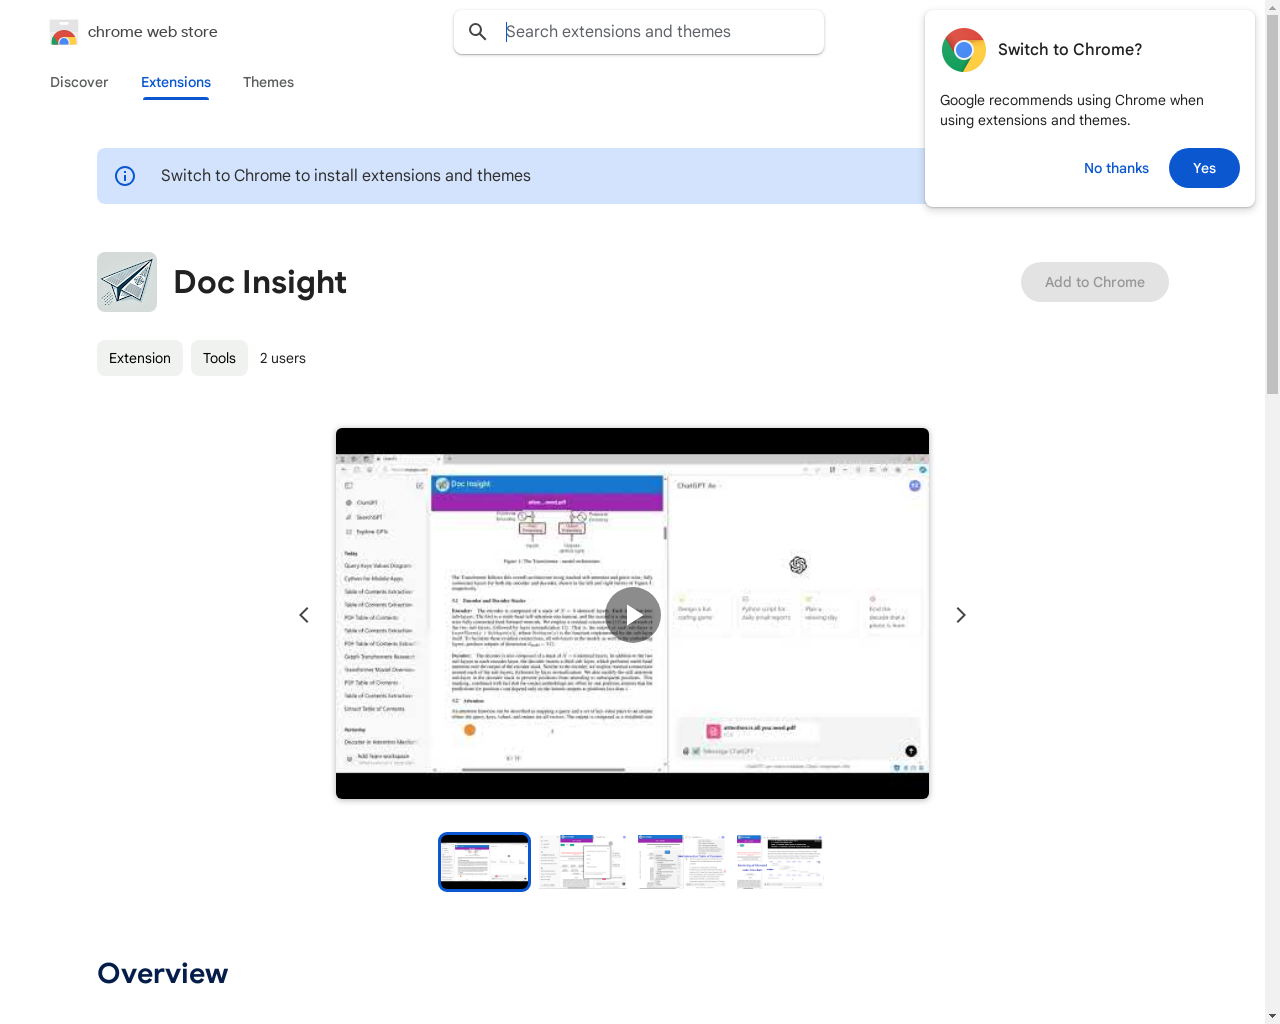Open the Discover tab
The height and width of the screenshot is (1024, 1280).
tap(79, 82)
